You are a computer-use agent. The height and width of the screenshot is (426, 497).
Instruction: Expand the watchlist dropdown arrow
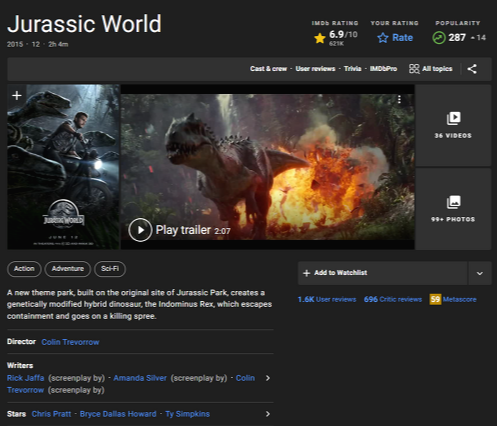point(480,273)
